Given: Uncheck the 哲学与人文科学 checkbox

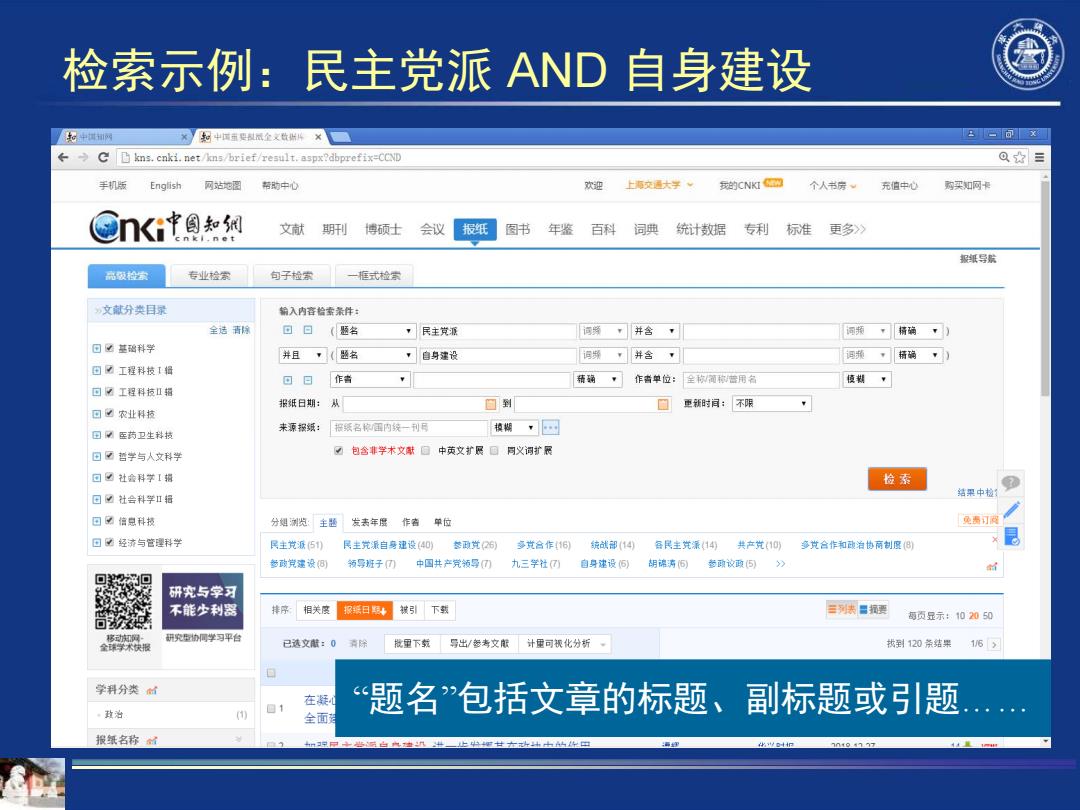Looking at the screenshot, I should 109,456.
